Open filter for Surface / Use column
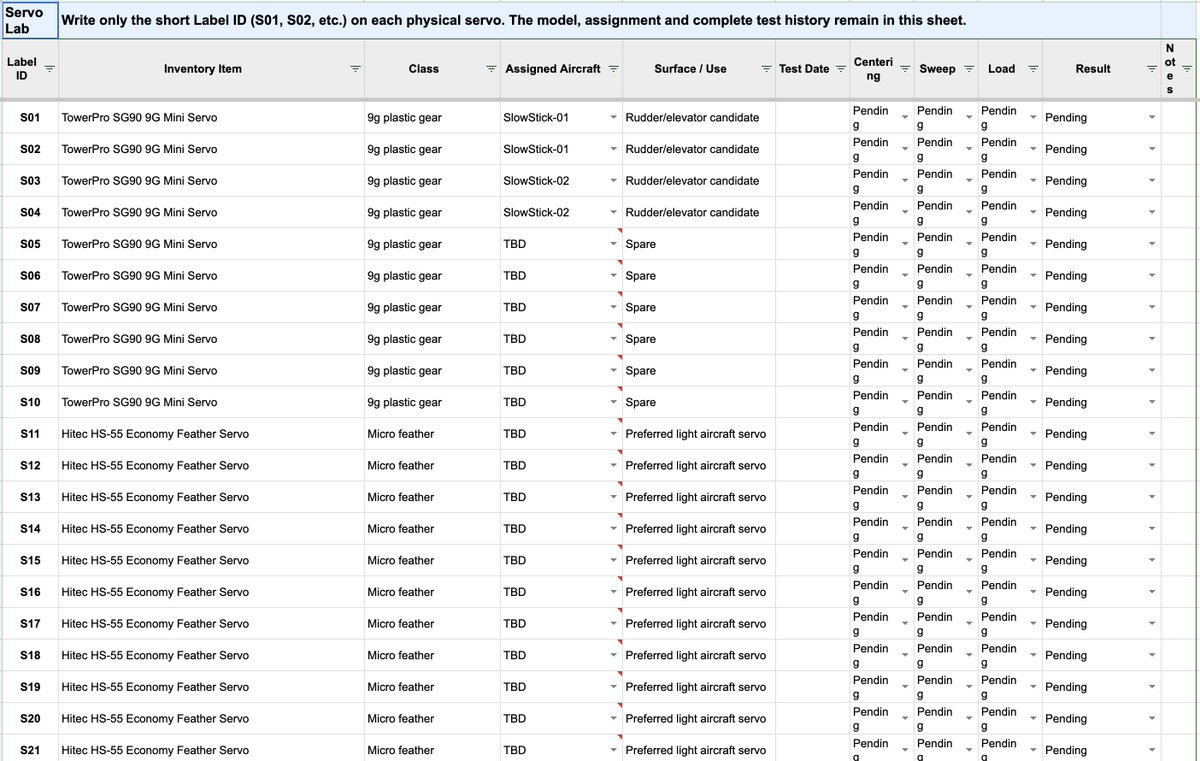This screenshot has height=761, width=1200. (x=766, y=69)
